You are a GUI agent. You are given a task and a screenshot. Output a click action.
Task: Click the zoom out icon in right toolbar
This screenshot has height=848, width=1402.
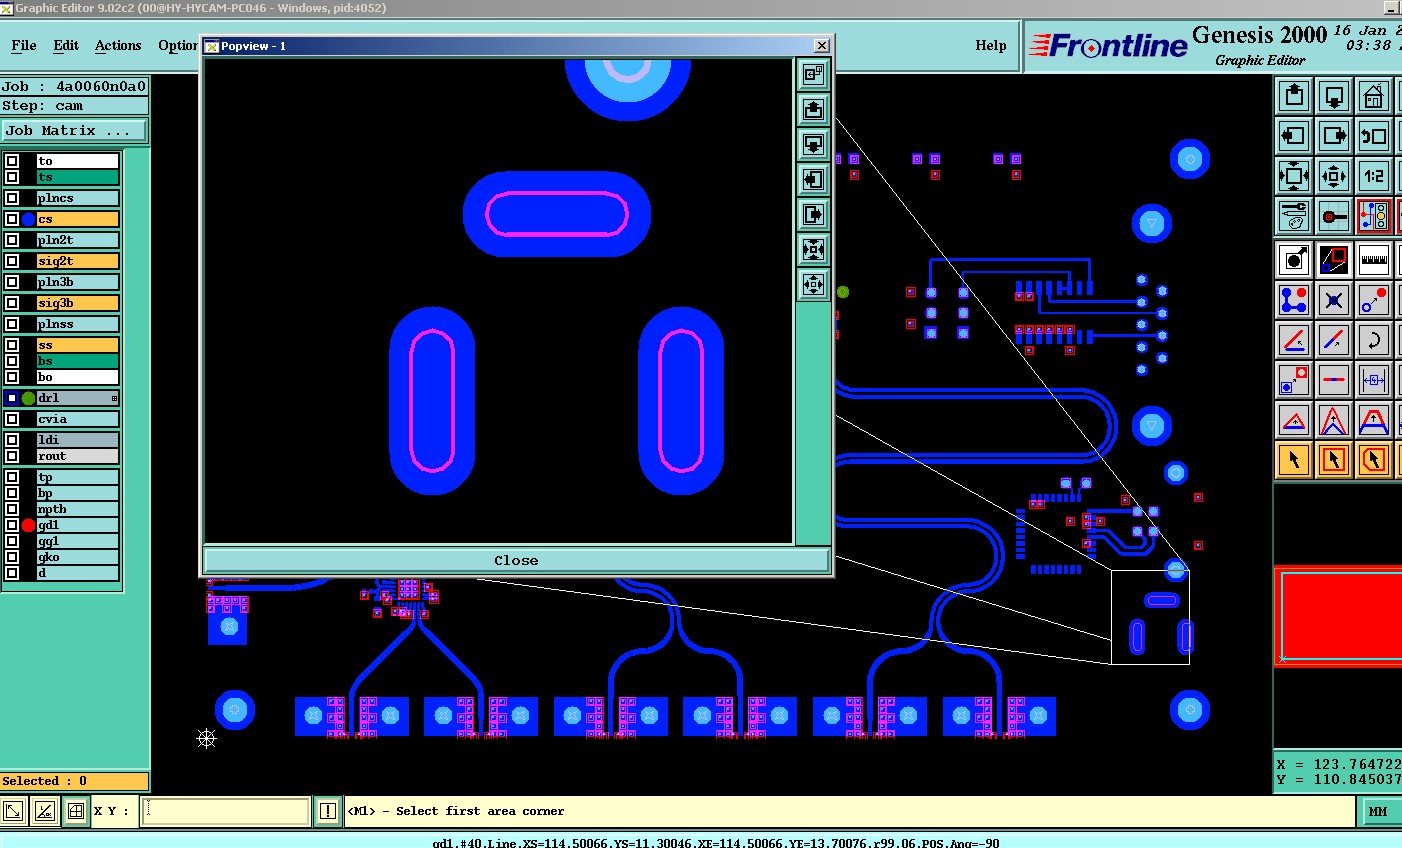1334,176
